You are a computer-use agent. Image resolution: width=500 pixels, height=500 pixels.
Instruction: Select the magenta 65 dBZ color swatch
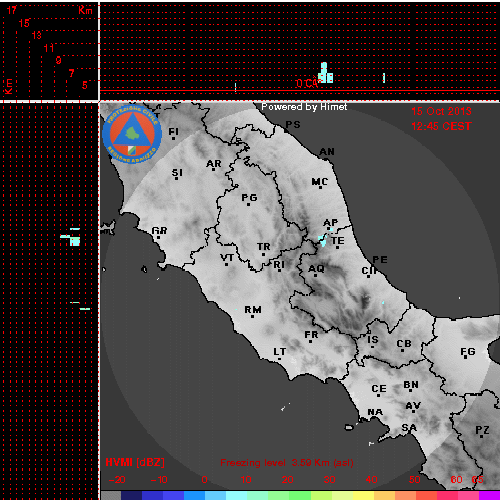489,495
